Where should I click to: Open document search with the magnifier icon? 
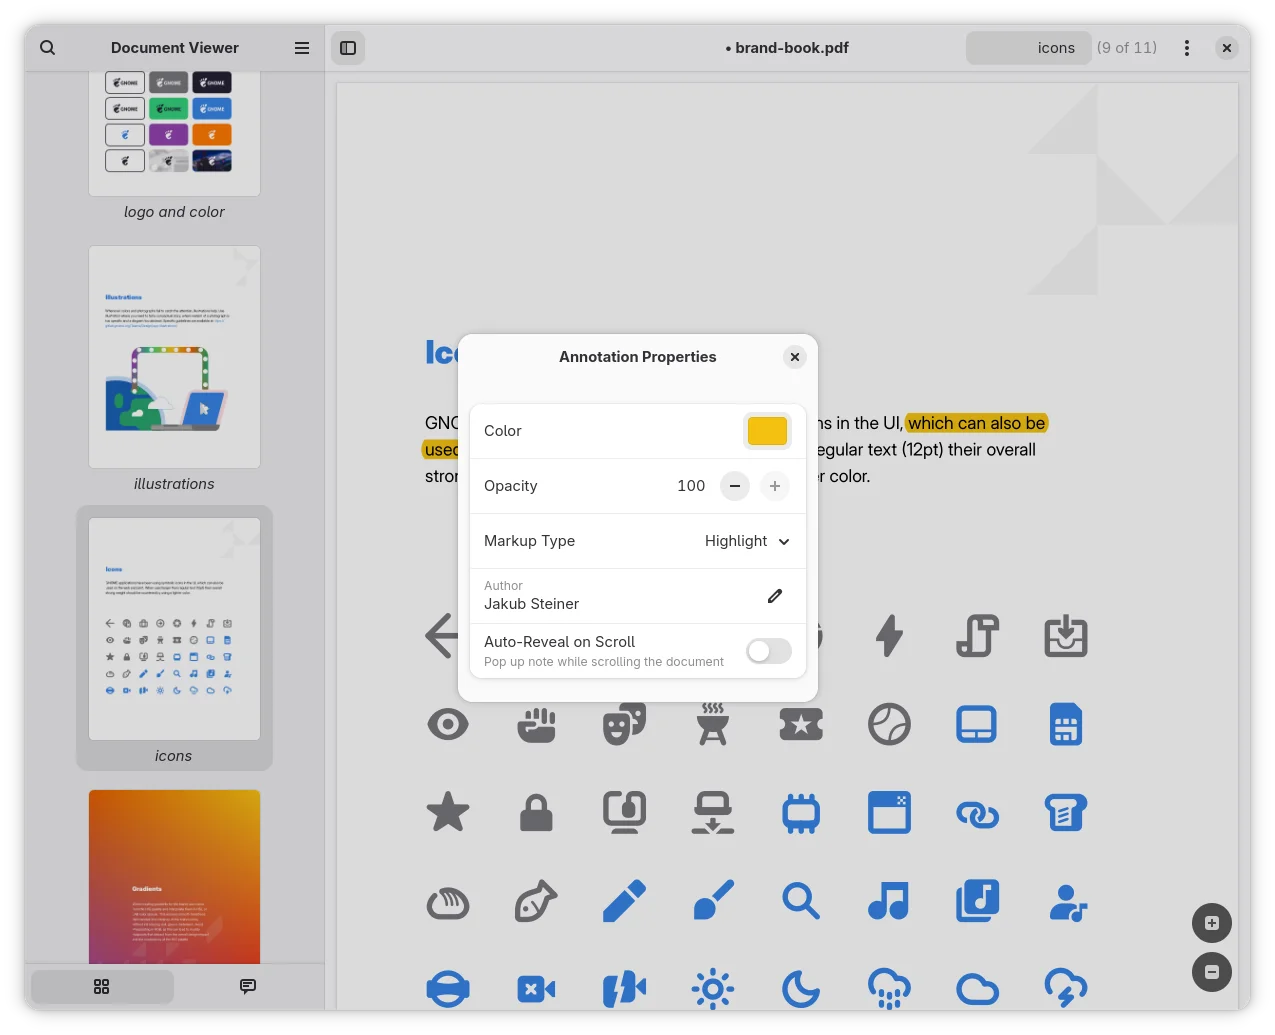point(47,47)
